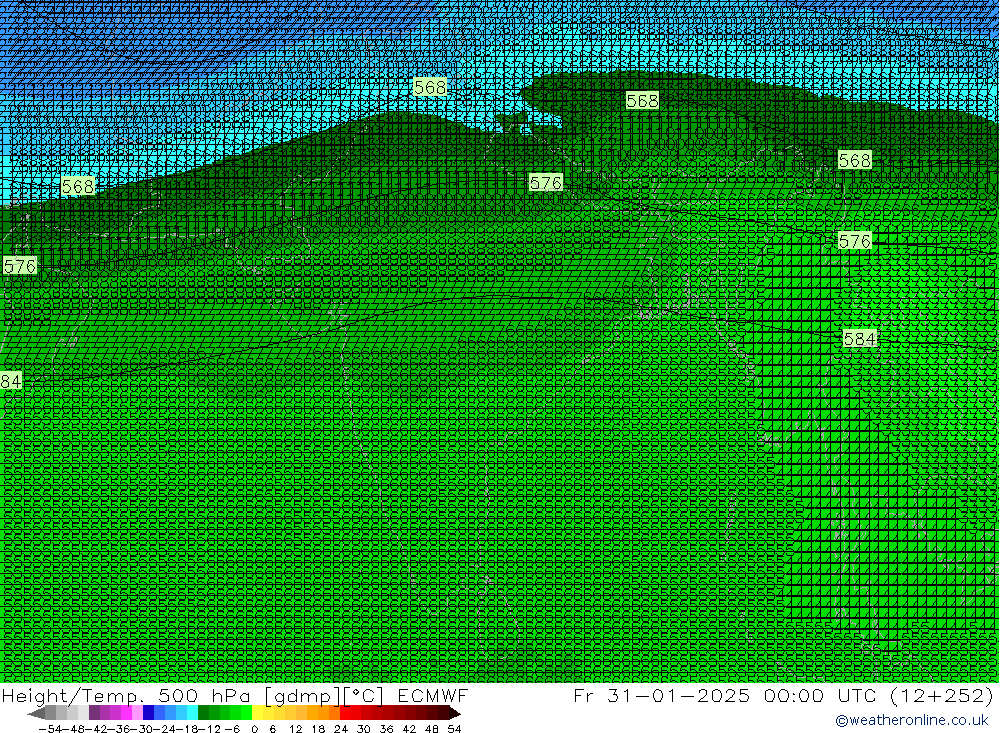Click the 568 label inside the dark green lobe
The width and height of the screenshot is (1000, 733).
pyautogui.click(x=642, y=101)
